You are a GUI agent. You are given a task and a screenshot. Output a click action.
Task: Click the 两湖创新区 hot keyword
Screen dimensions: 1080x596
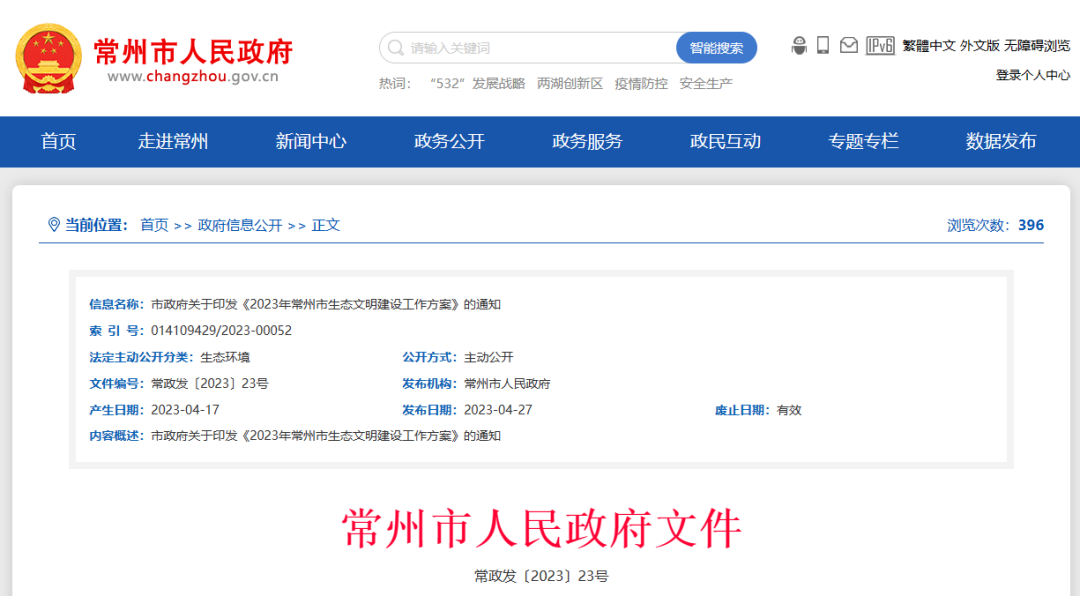(570, 84)
